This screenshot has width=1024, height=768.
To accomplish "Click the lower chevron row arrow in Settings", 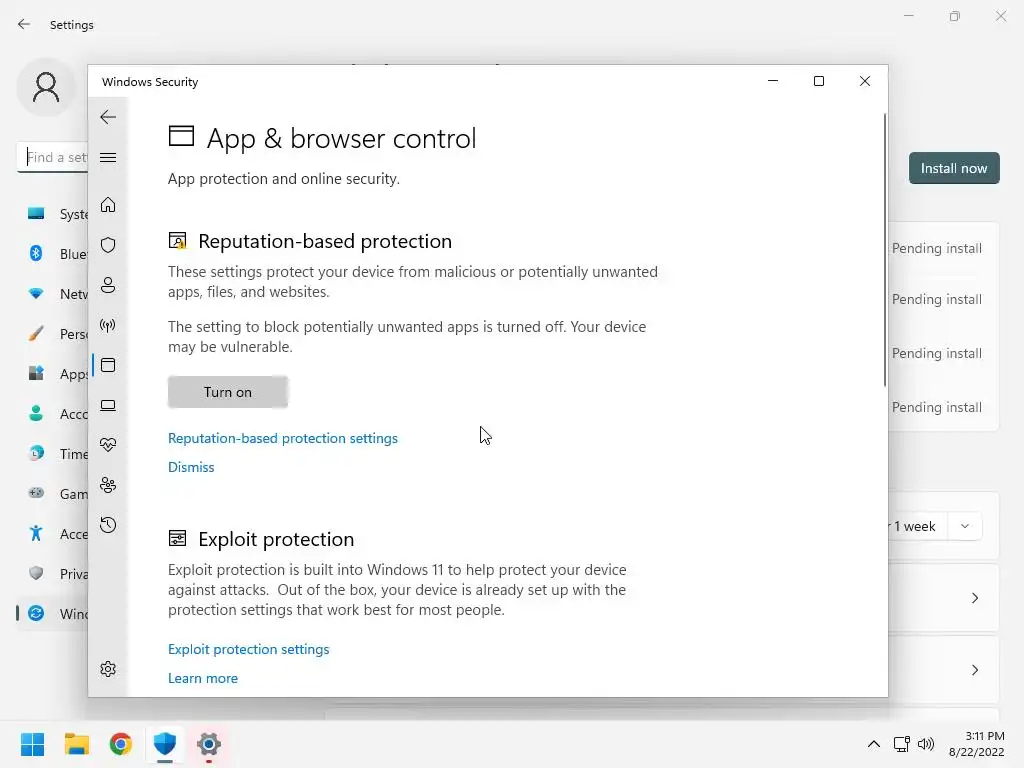I will (975, 670).
